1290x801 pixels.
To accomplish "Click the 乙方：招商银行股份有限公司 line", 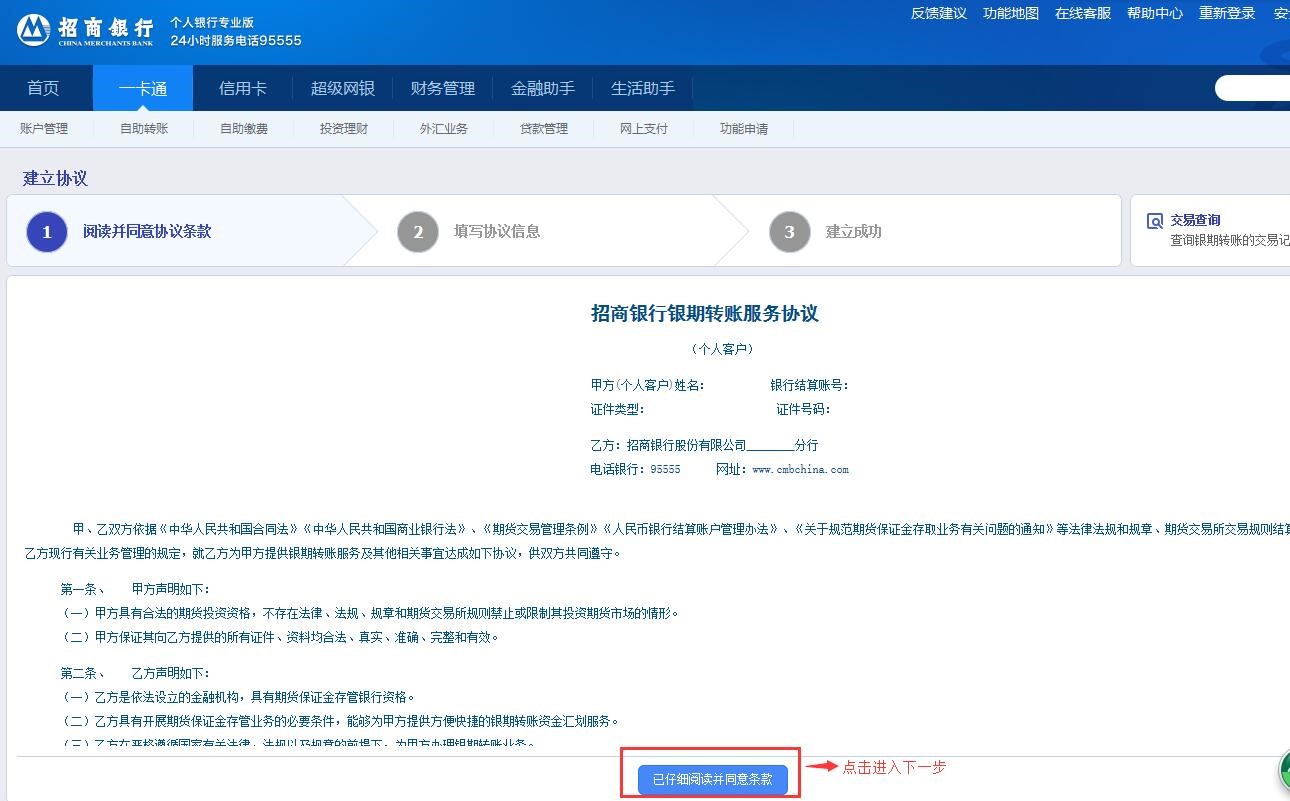I will [x=704, y=445].
